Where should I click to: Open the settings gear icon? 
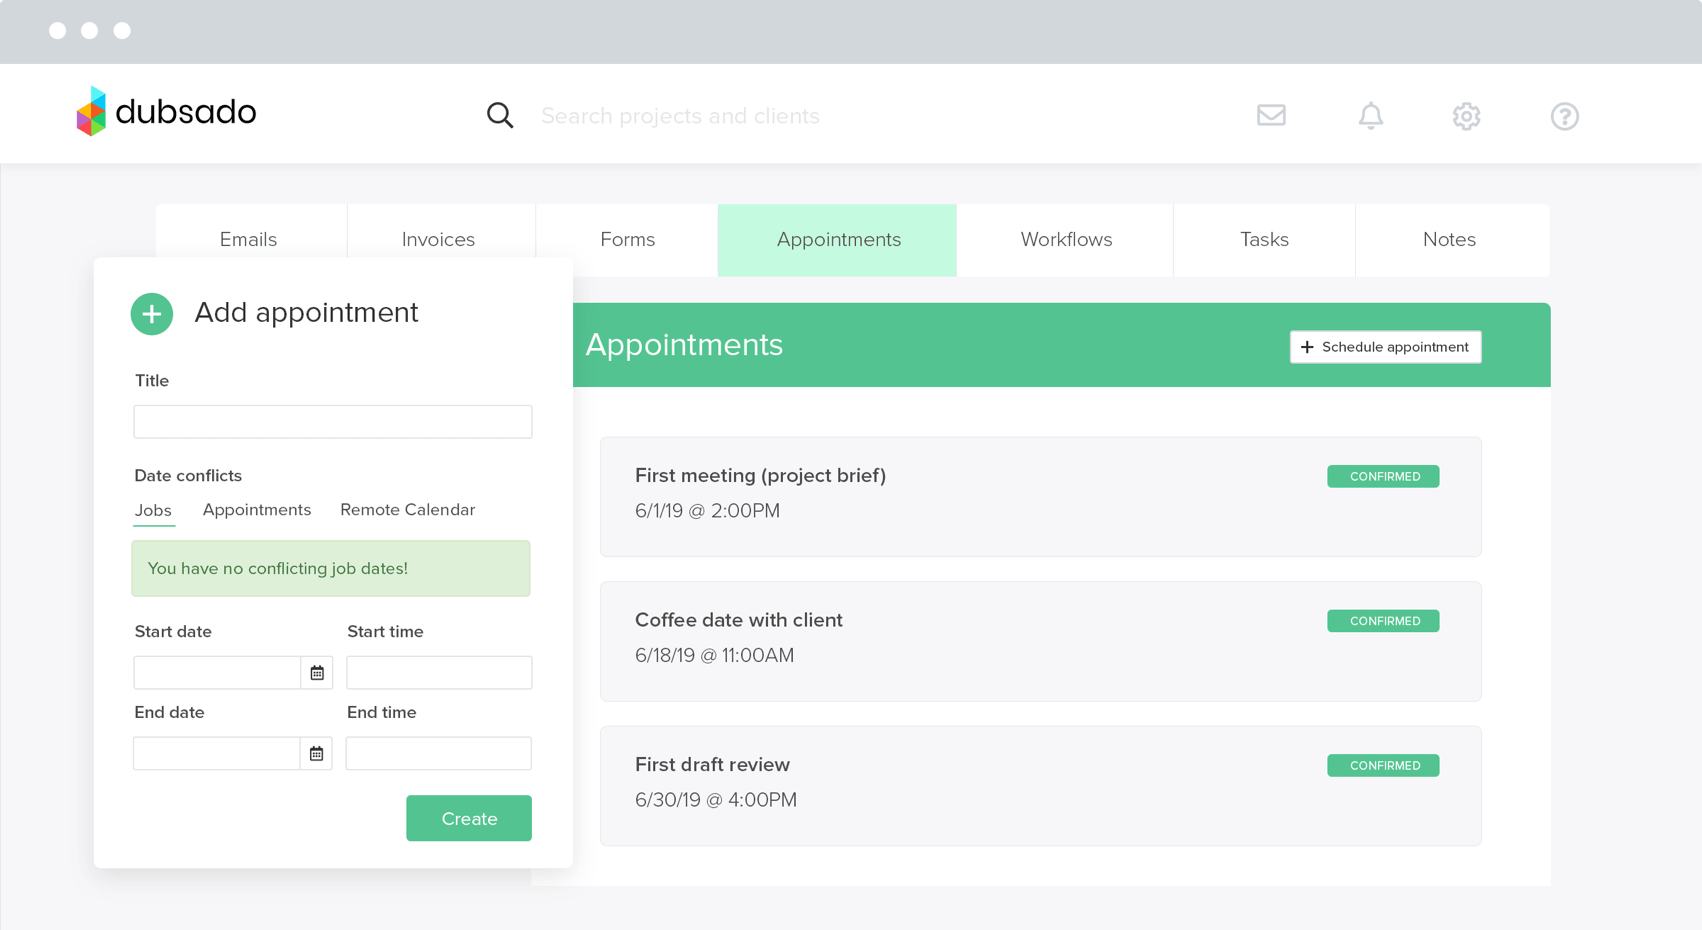(x=1466, y=116)
